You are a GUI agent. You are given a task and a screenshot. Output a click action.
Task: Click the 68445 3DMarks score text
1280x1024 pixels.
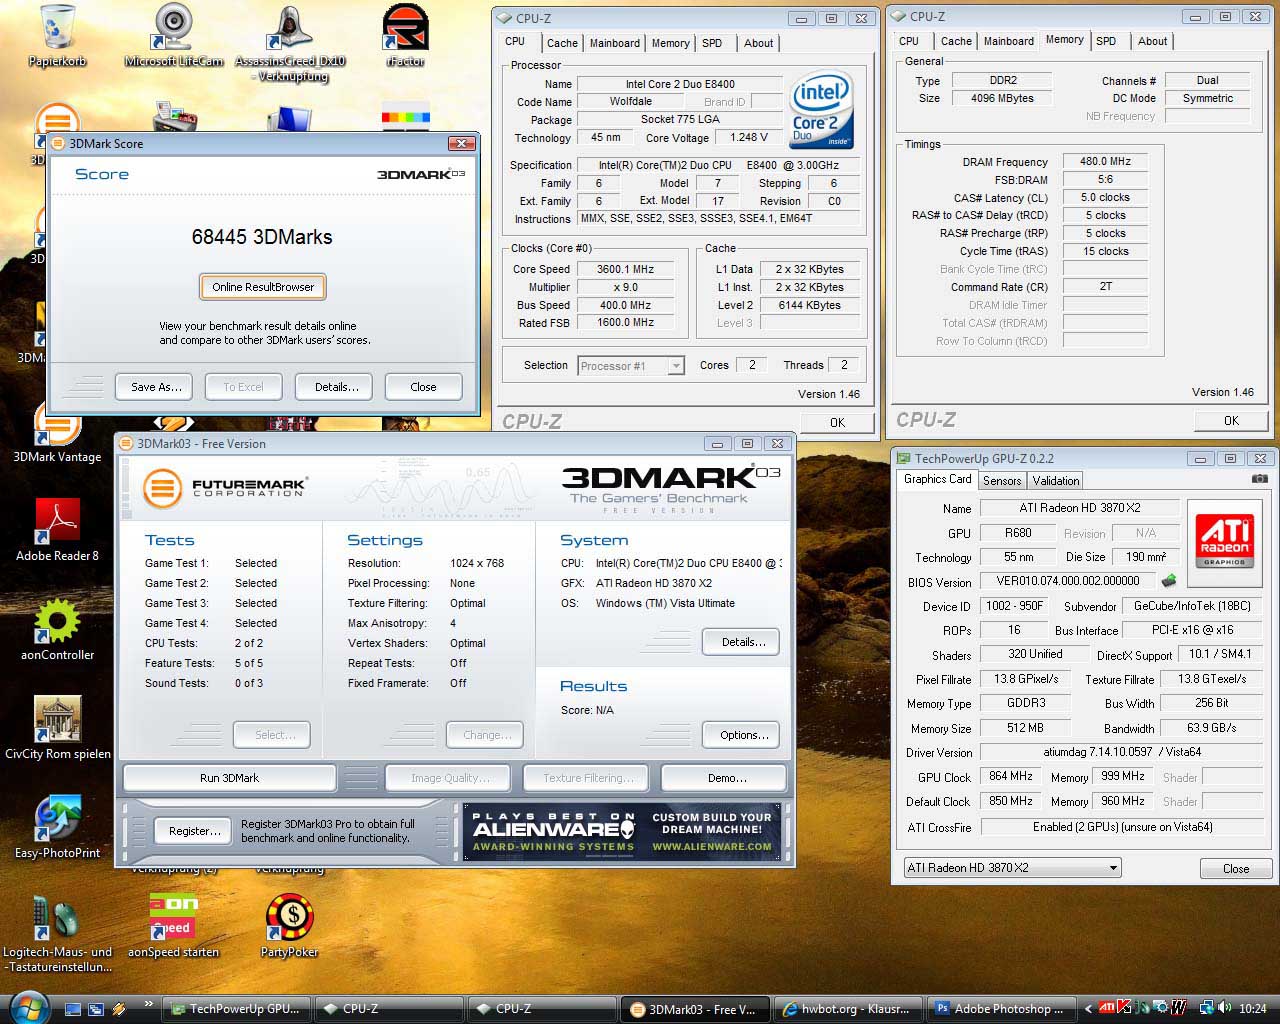(x=262, y=237)
